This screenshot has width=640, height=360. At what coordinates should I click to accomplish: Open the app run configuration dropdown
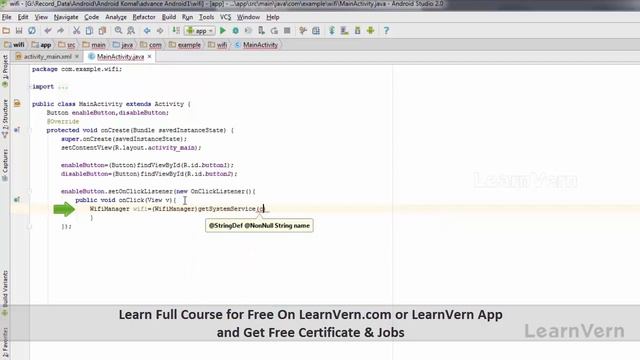(x=200, y=31)
